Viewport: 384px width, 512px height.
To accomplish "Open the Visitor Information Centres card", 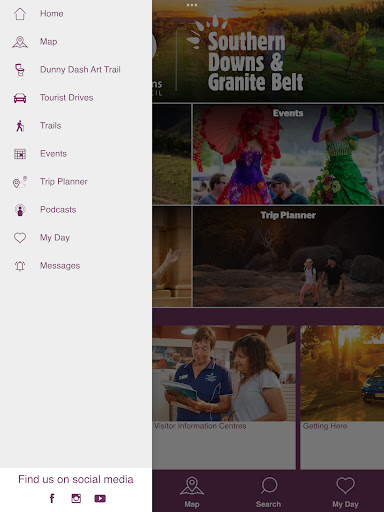I will click(x=224, y=397).
